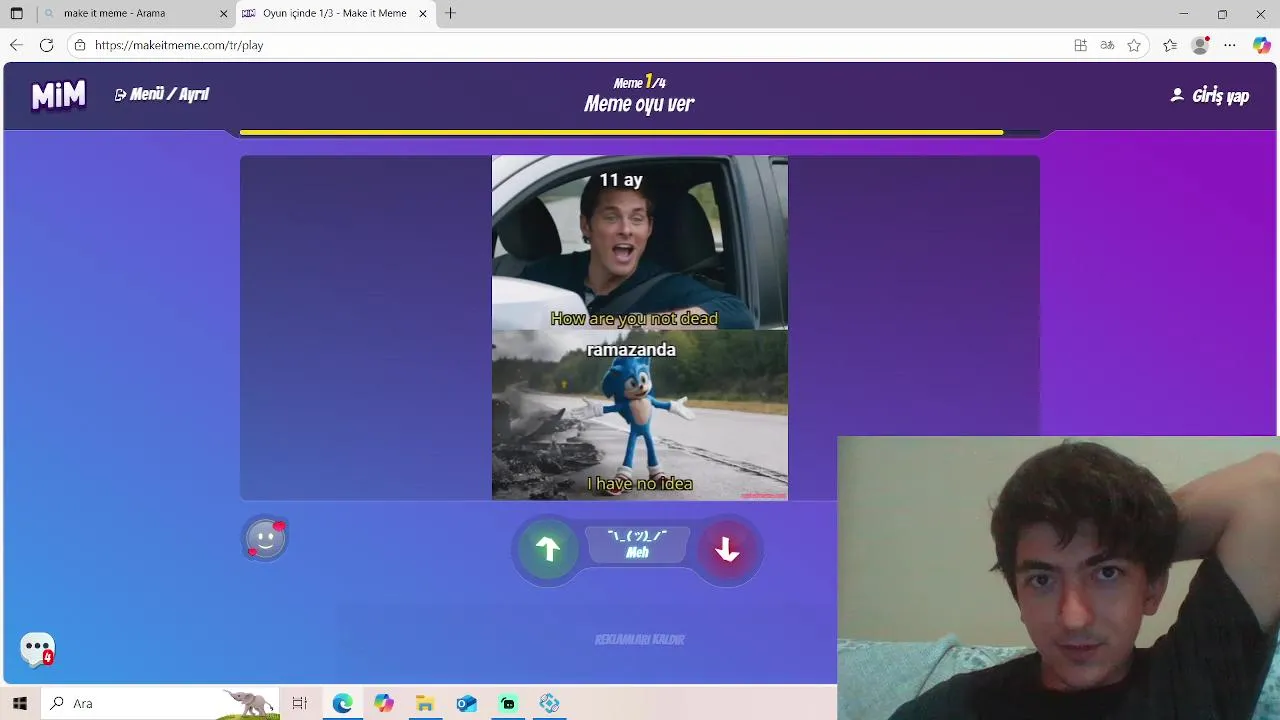Open Task View on taskbar
This screenshot has height=720, width=1280.
pos(299,703)
